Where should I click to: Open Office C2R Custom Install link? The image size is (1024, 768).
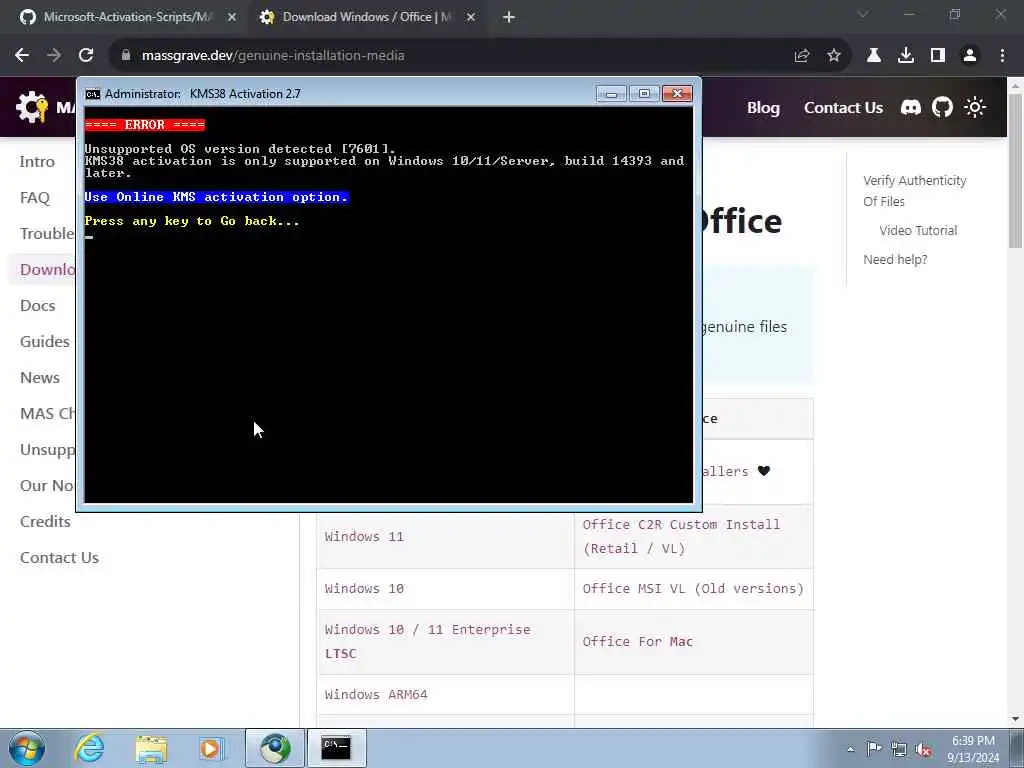pos(680,536)
